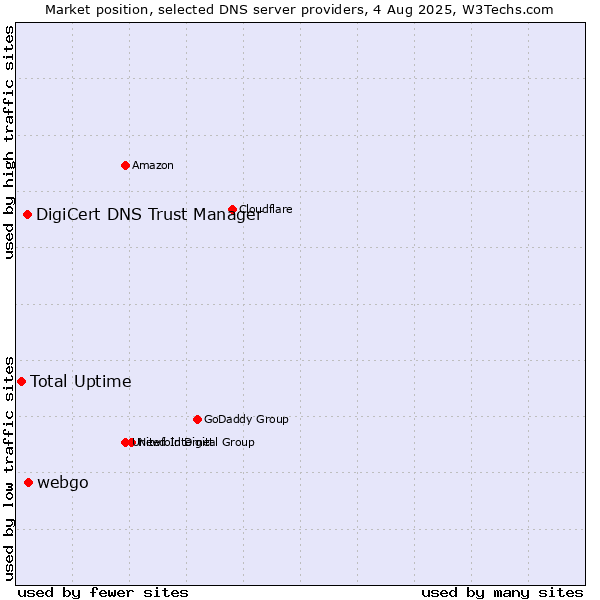Select the 'Amazon' label text
Image resolution: width=600 pixels, height=600 pixels.
[153, 165]
